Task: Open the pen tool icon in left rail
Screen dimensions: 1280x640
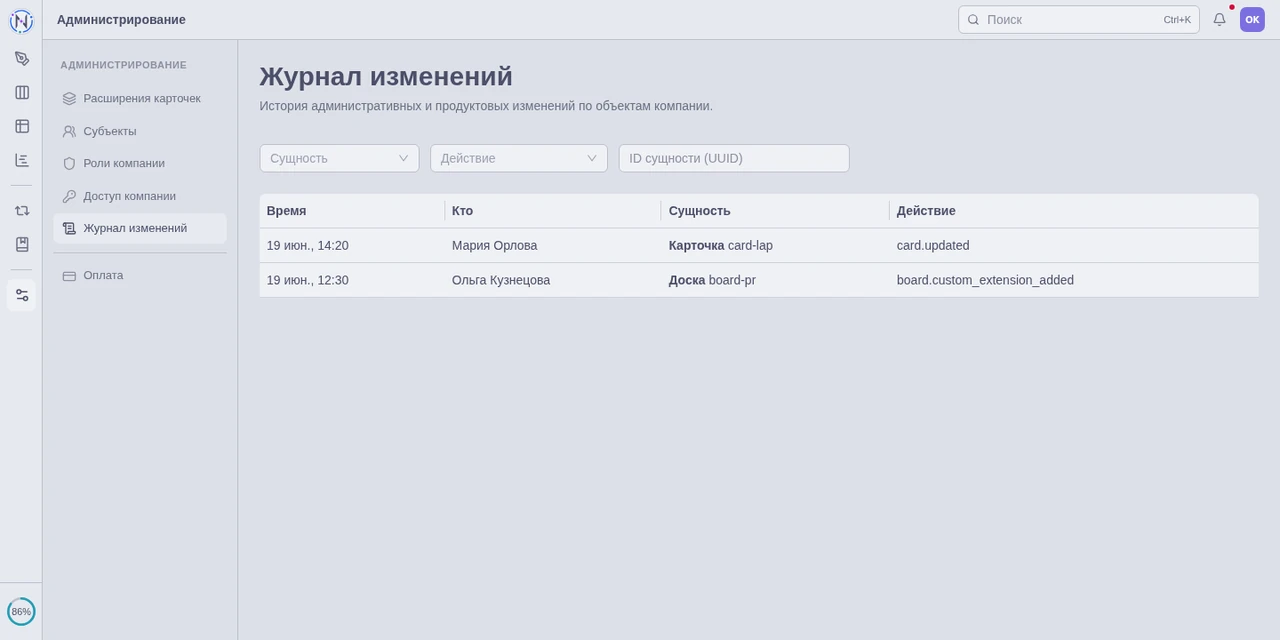Action: tap(21, 58)
